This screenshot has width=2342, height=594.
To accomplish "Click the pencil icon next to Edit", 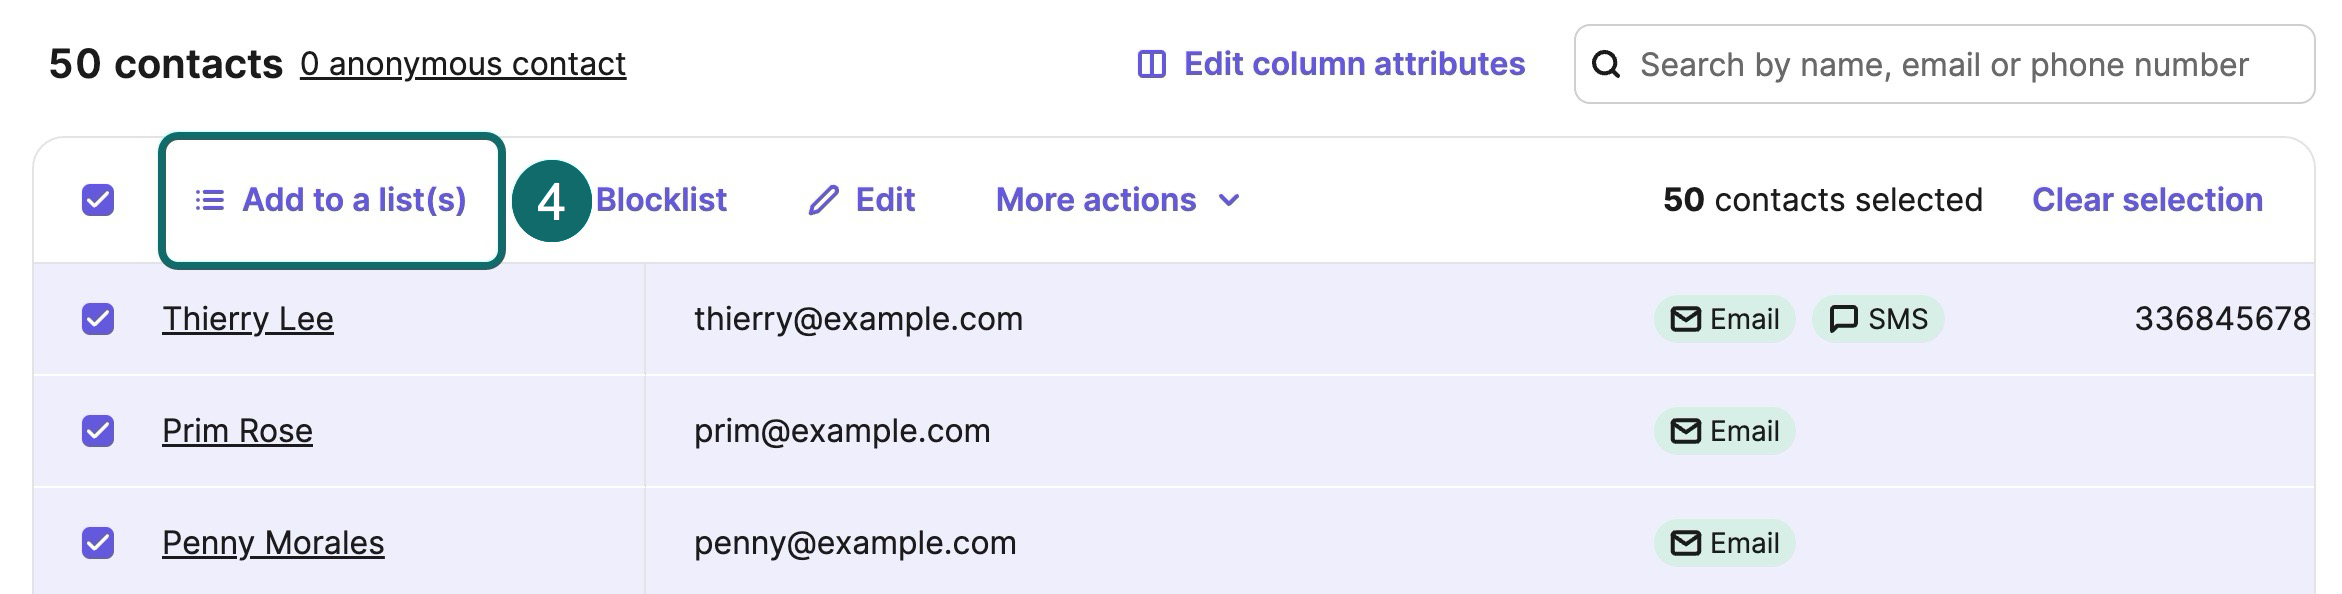I will tap(822, 199).
